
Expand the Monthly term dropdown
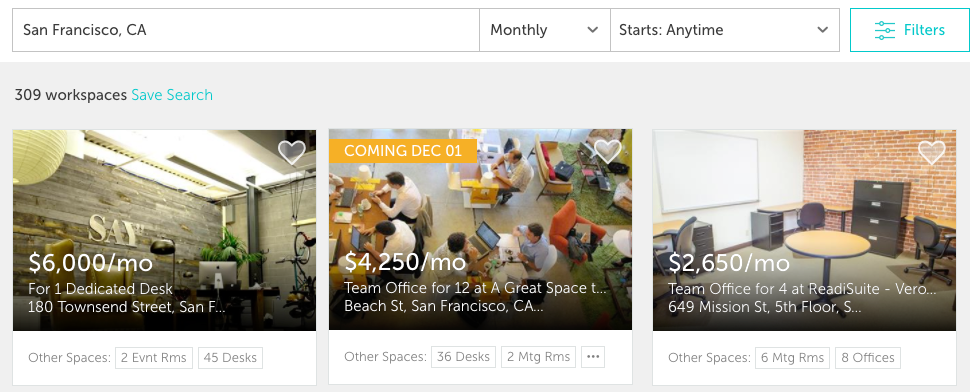(x=544, y=30)
